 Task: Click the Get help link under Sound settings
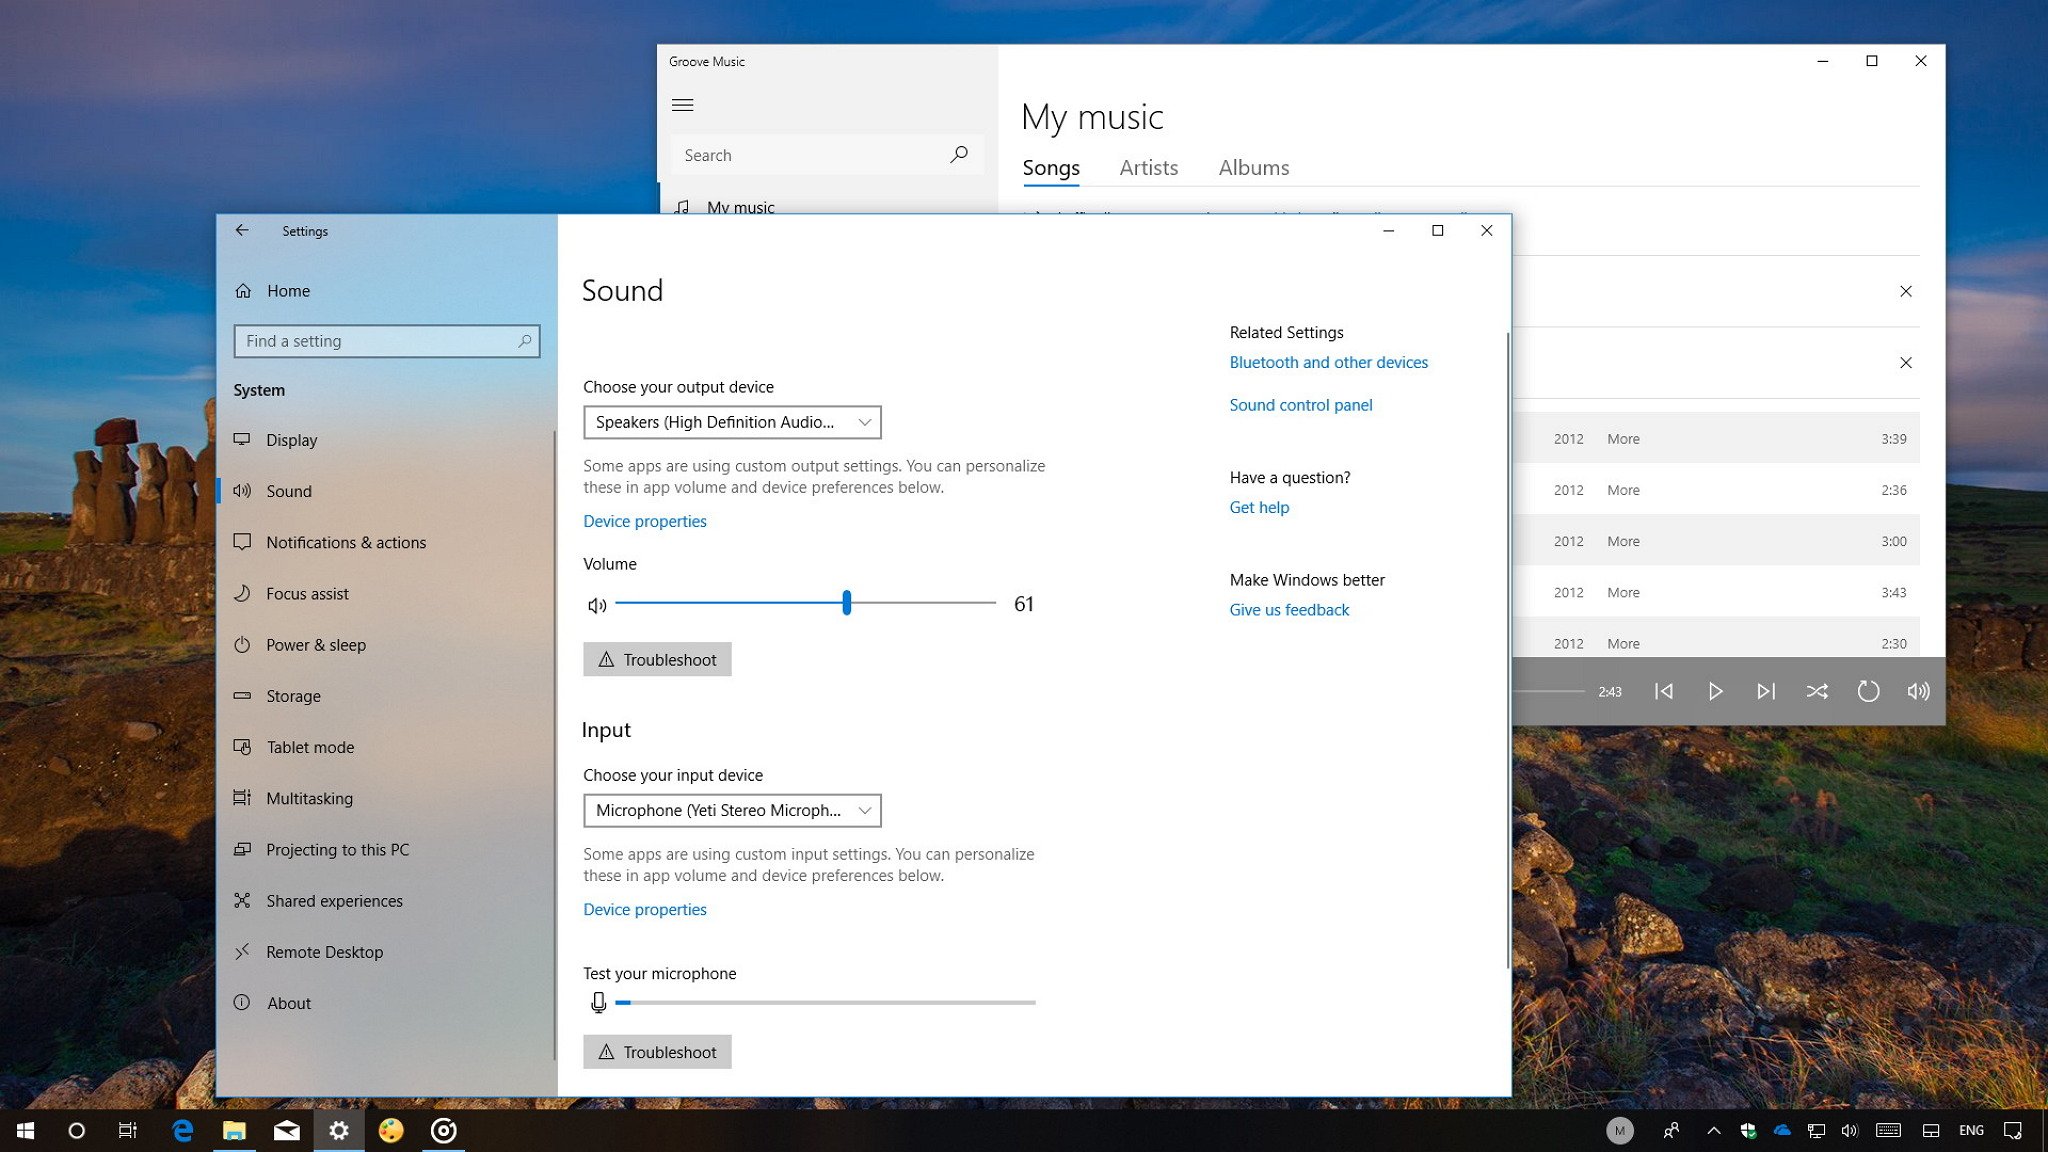click(x=1257, y=506)
